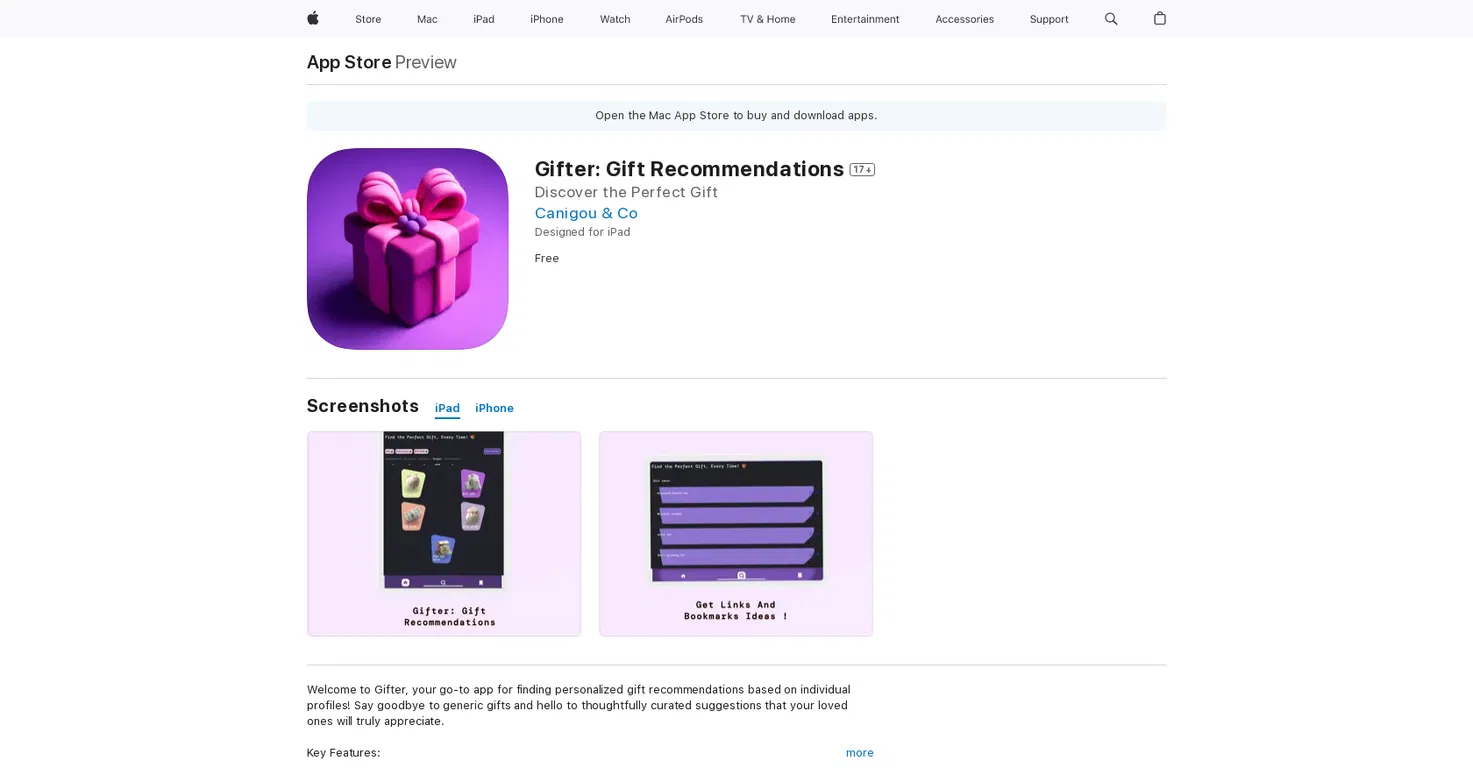Open the Canigou & Co developer link
1473x768 pixels.
(586, 213)
